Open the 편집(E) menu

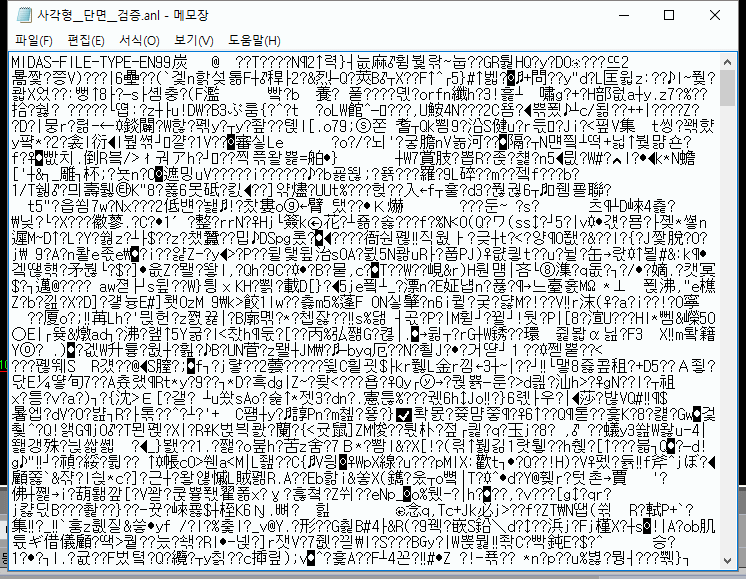click(x=86, y=40)
